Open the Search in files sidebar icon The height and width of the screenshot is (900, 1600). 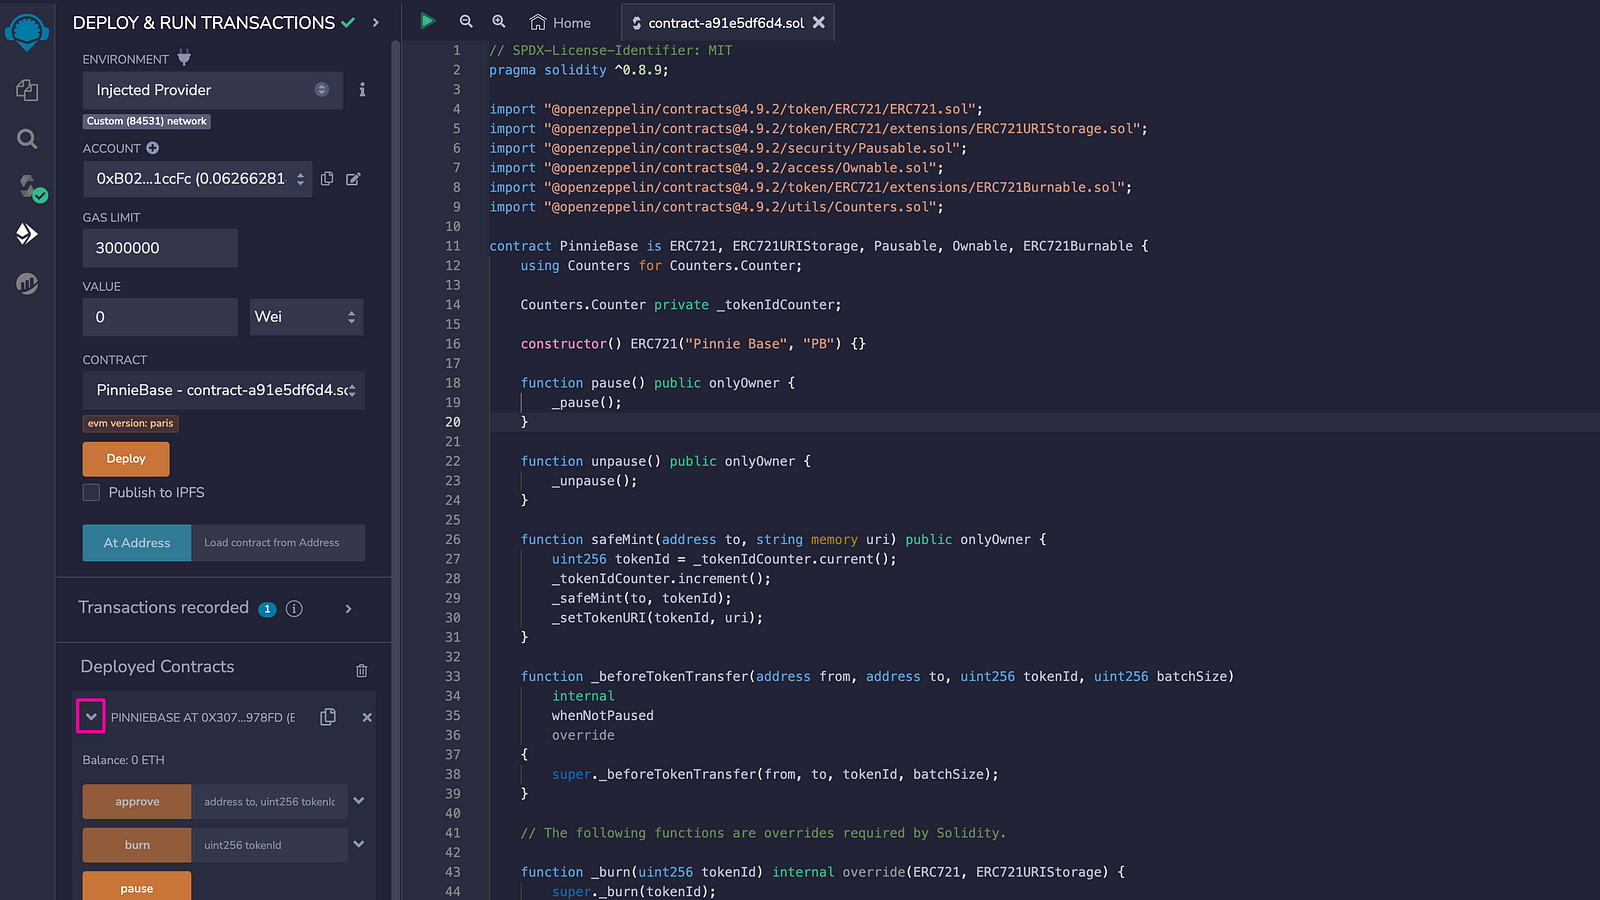click(x=27, y=139)
